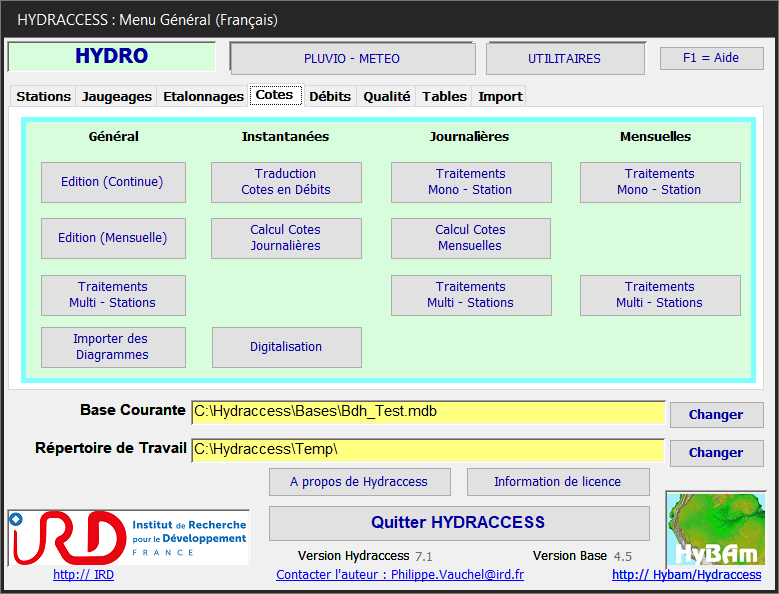Click Contacter l'auteur email link
The image size is (779, 594).
pyautogui.click(x=400, y=575)
